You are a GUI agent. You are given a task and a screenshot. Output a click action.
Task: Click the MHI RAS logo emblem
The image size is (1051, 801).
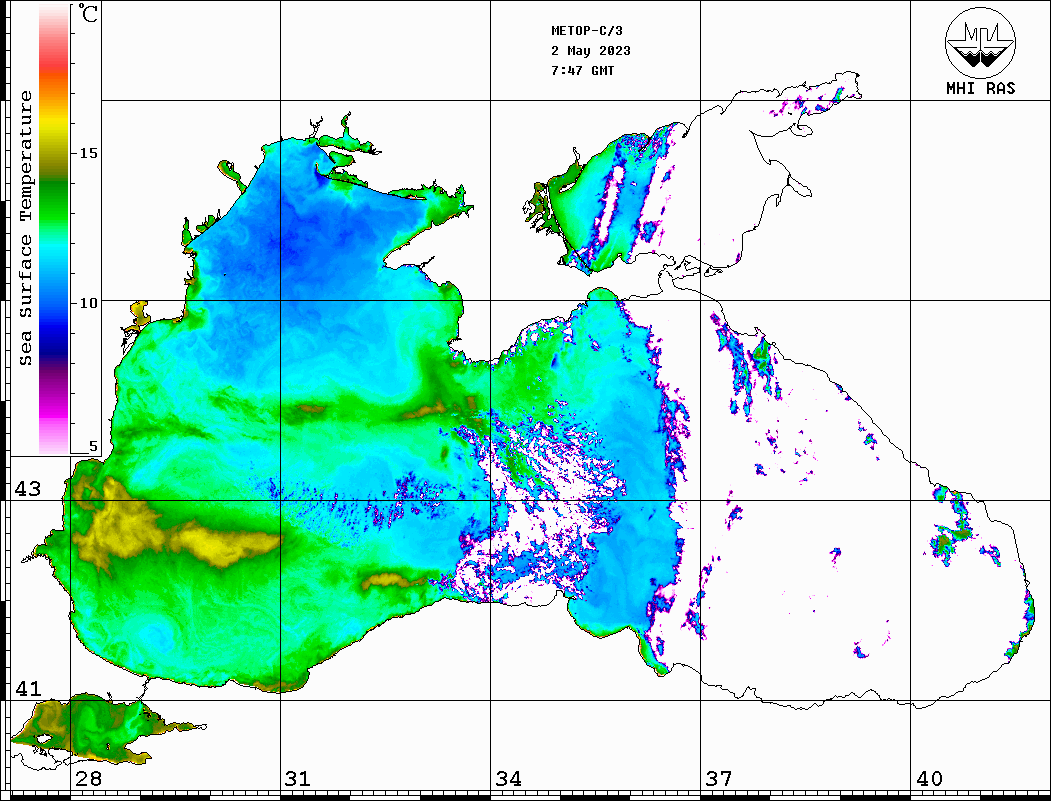pos(980,42)
